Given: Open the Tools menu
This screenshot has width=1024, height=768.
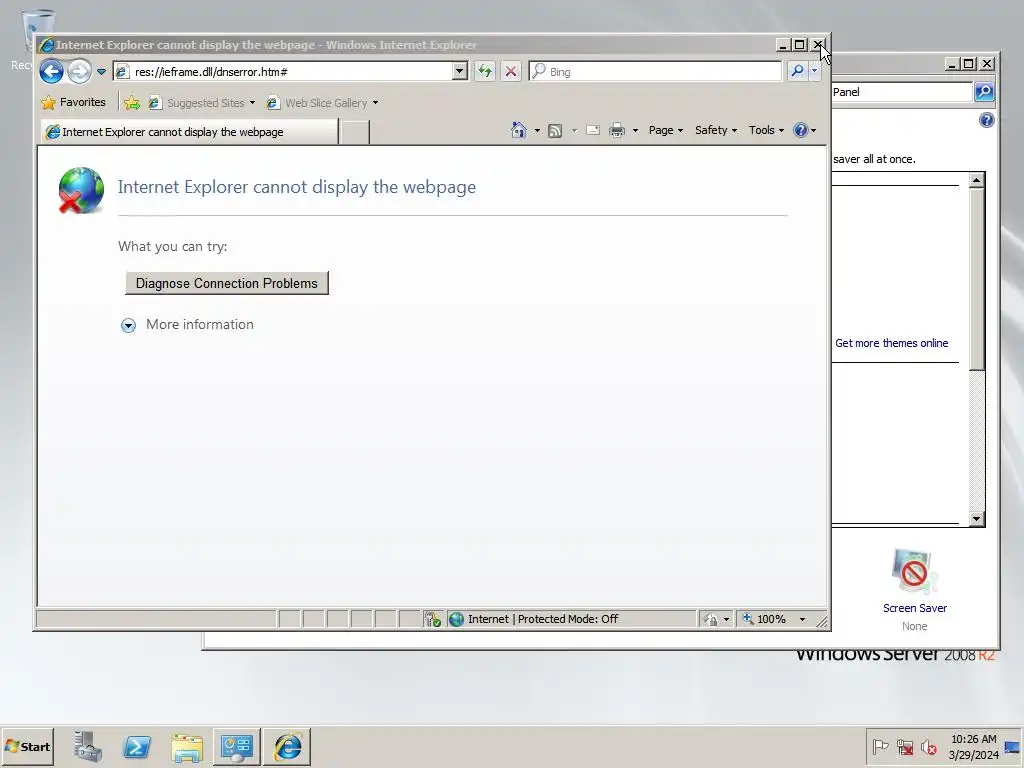Looking at the screenshot, I should coord(766,130).
